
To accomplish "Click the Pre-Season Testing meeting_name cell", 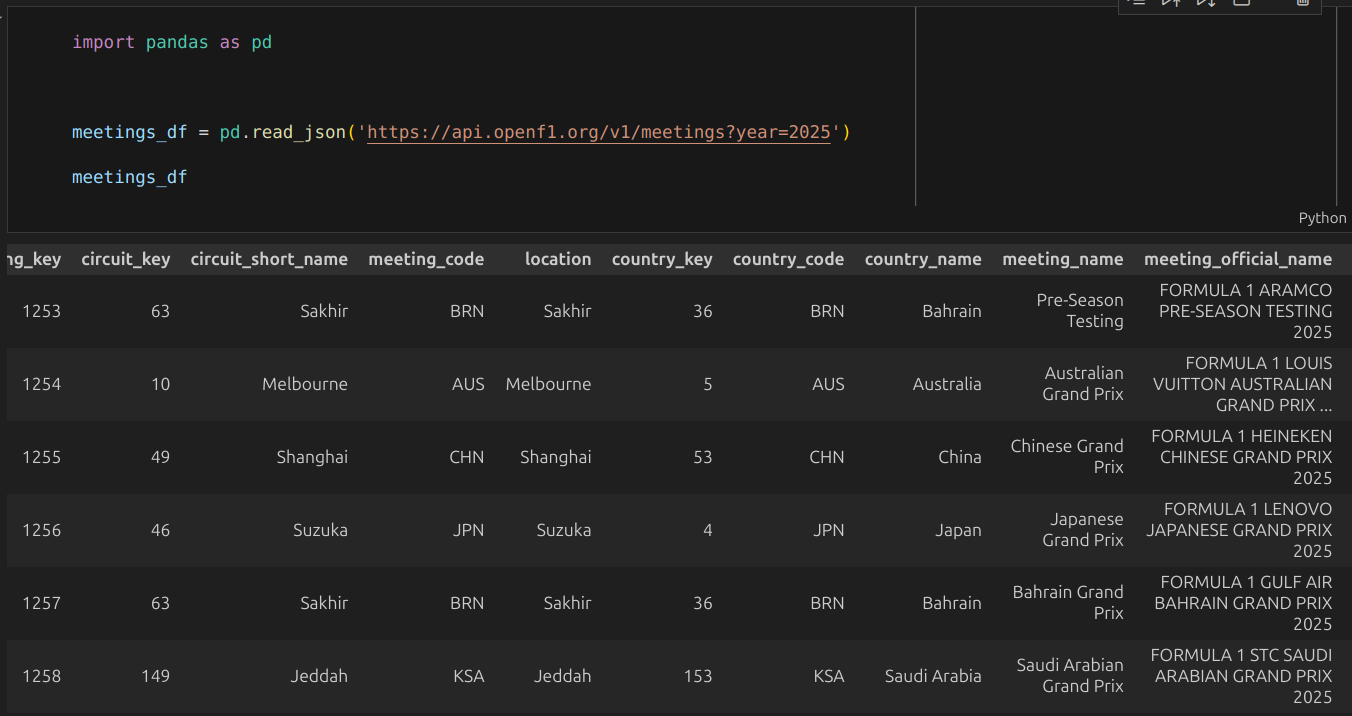I will pos(1080,311).
